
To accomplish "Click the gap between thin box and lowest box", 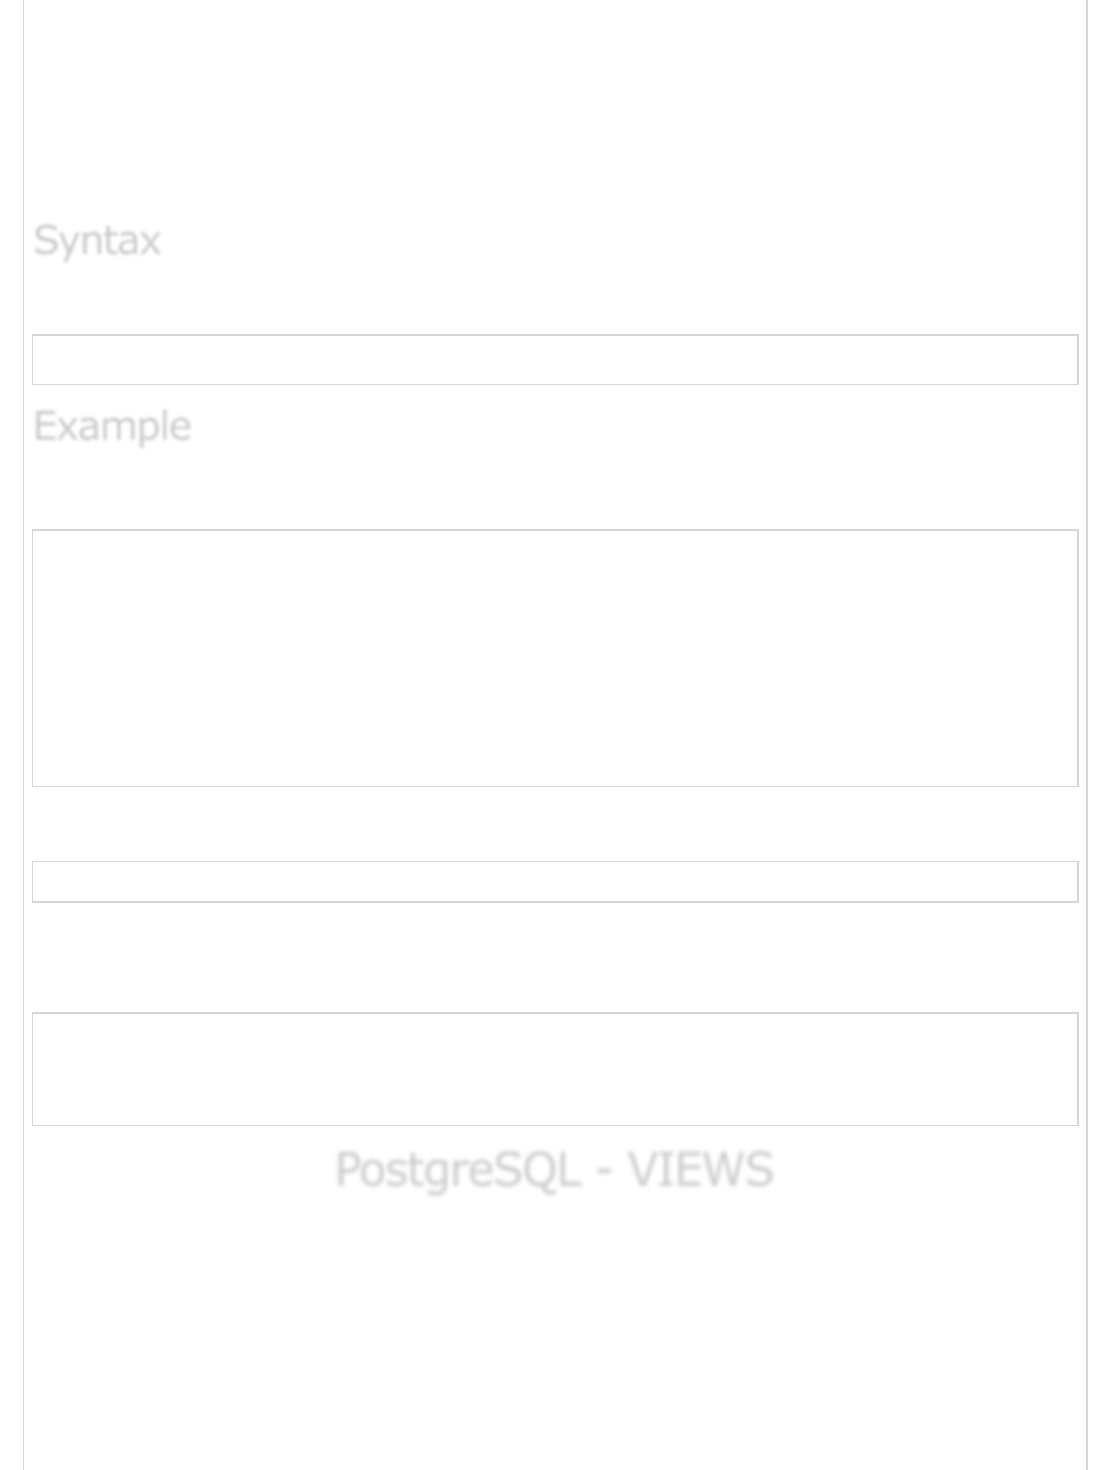I will tap(555, 958).
